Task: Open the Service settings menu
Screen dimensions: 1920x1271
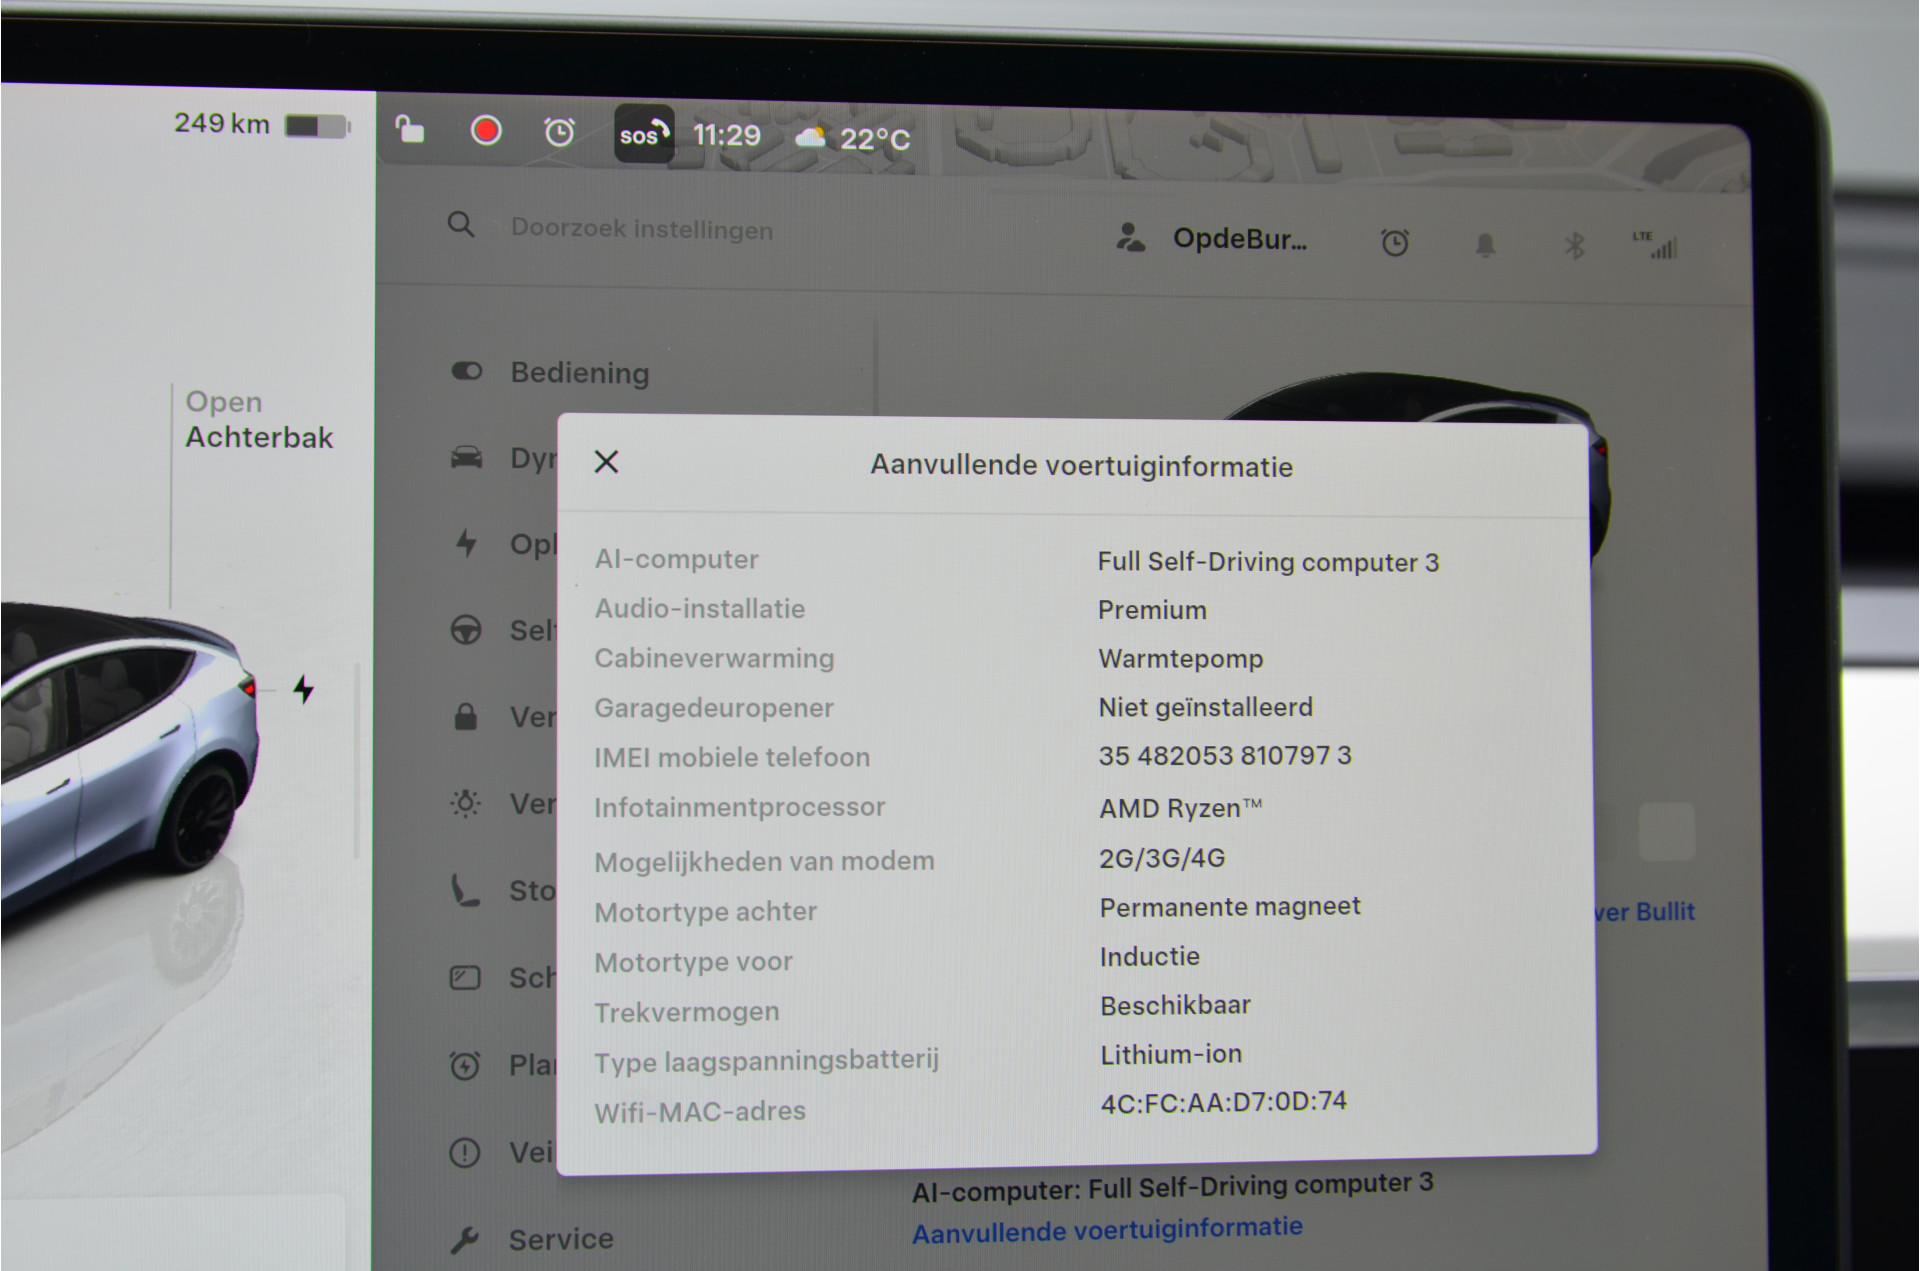Action: [560, 1239]
